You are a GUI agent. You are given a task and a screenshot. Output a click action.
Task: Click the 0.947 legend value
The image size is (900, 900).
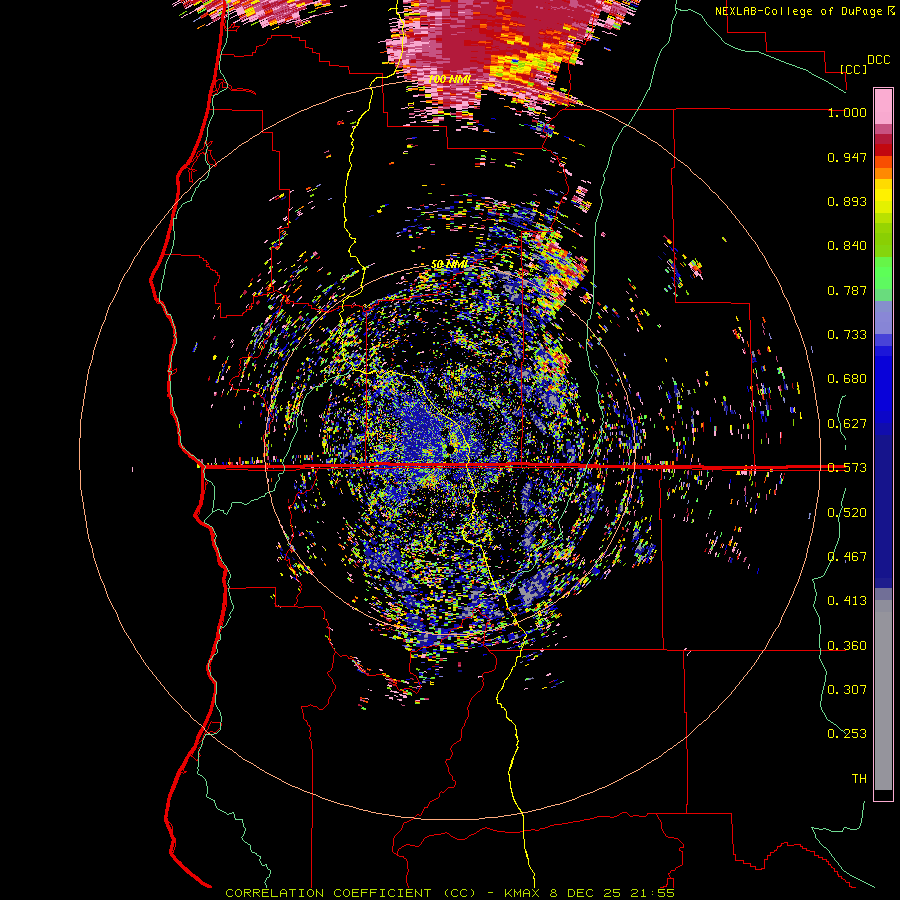tap(847, 157)
